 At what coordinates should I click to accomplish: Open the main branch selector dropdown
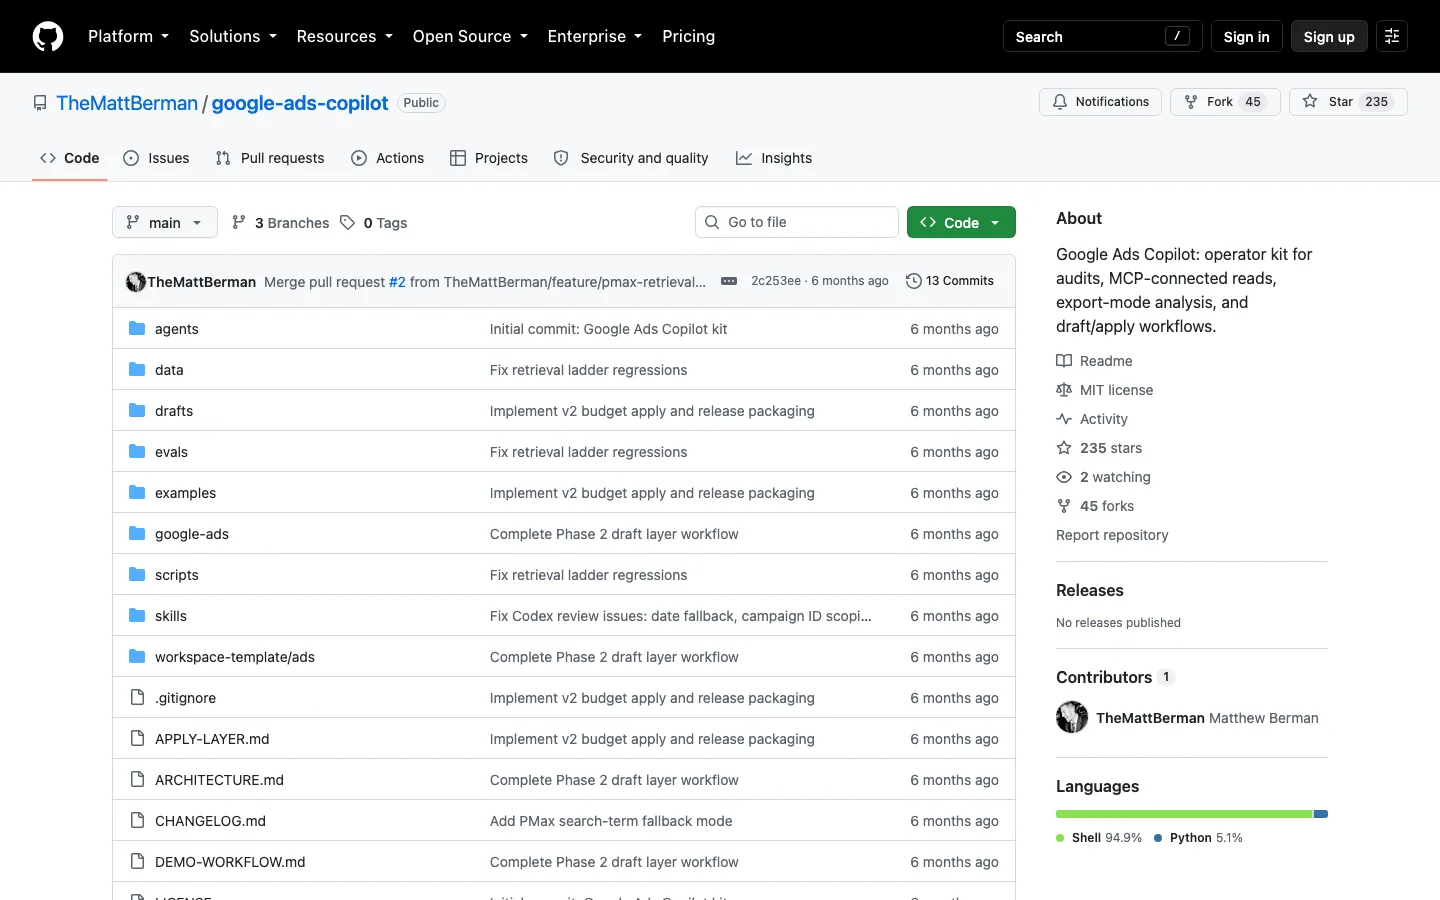[x=165, y=222]
